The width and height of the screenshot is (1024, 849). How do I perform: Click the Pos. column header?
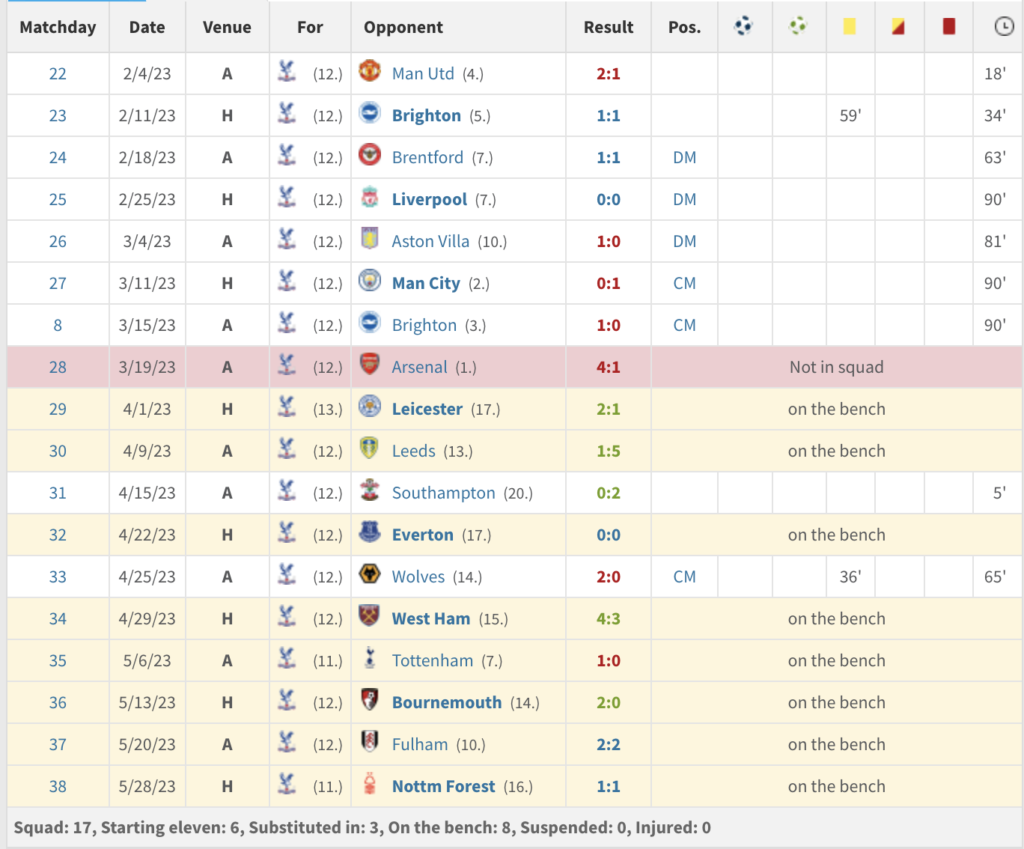684,27
